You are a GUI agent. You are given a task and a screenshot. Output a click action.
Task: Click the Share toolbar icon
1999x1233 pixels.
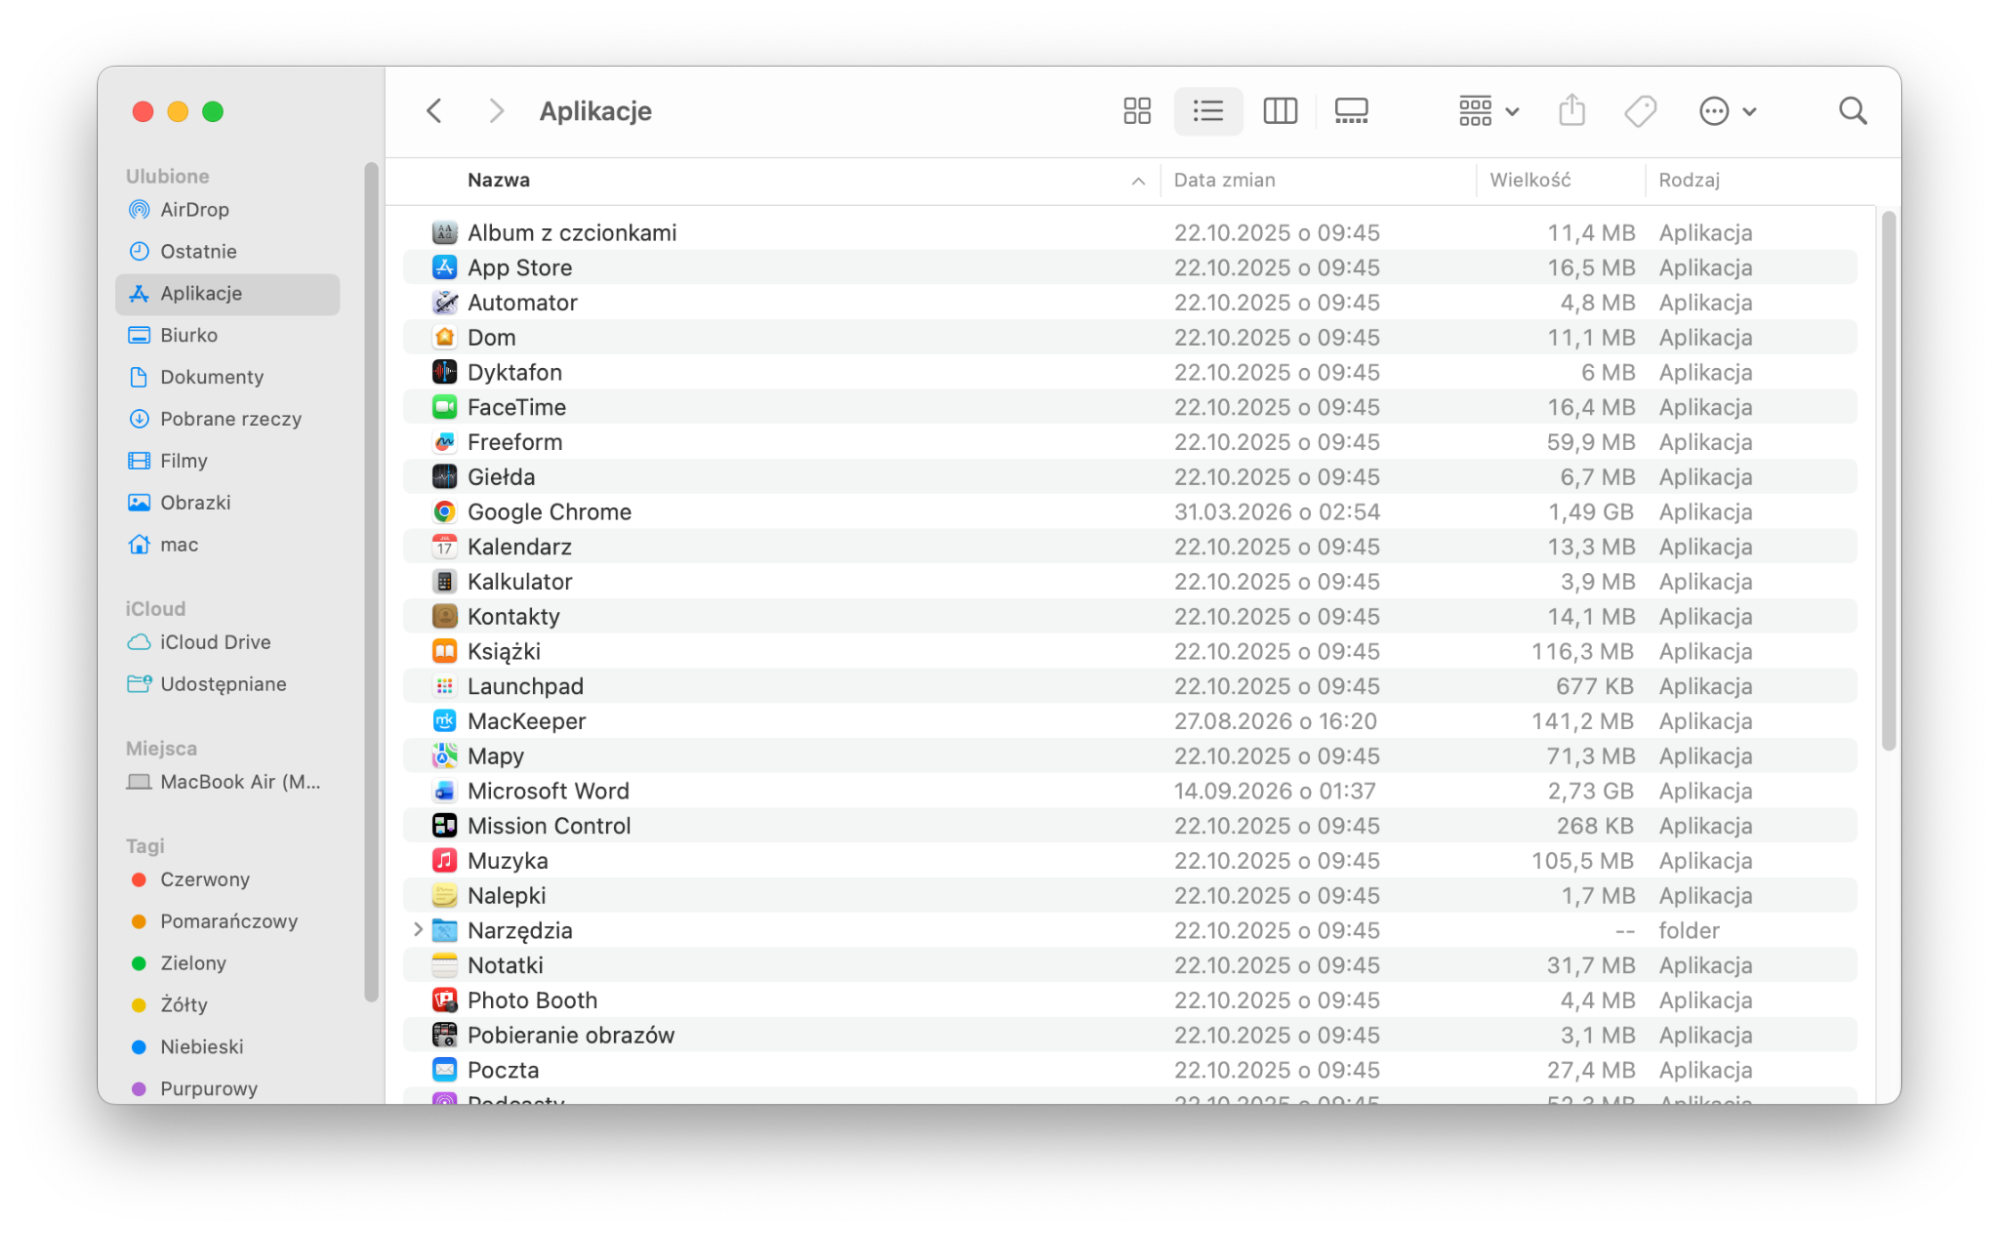pyautogui.click(x=1571, y=111)
